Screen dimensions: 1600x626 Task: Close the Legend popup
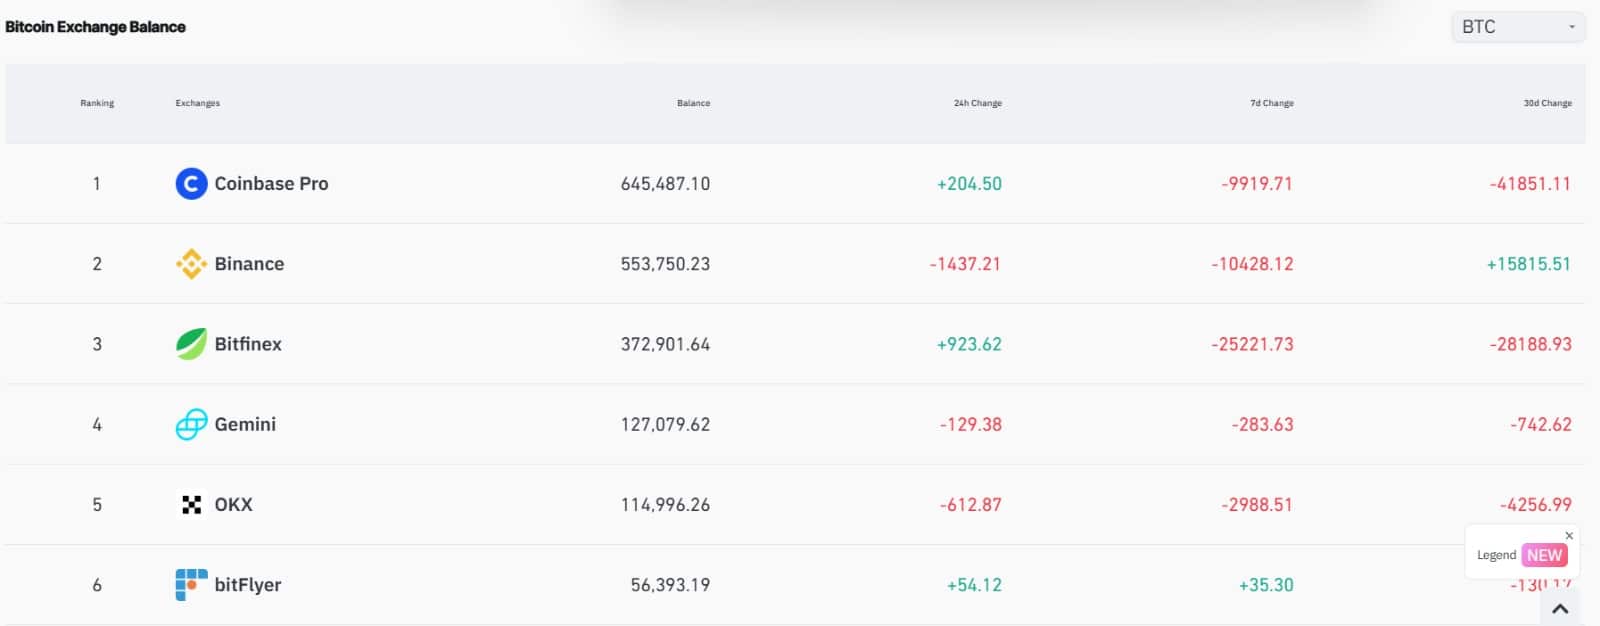(1569, 536)
